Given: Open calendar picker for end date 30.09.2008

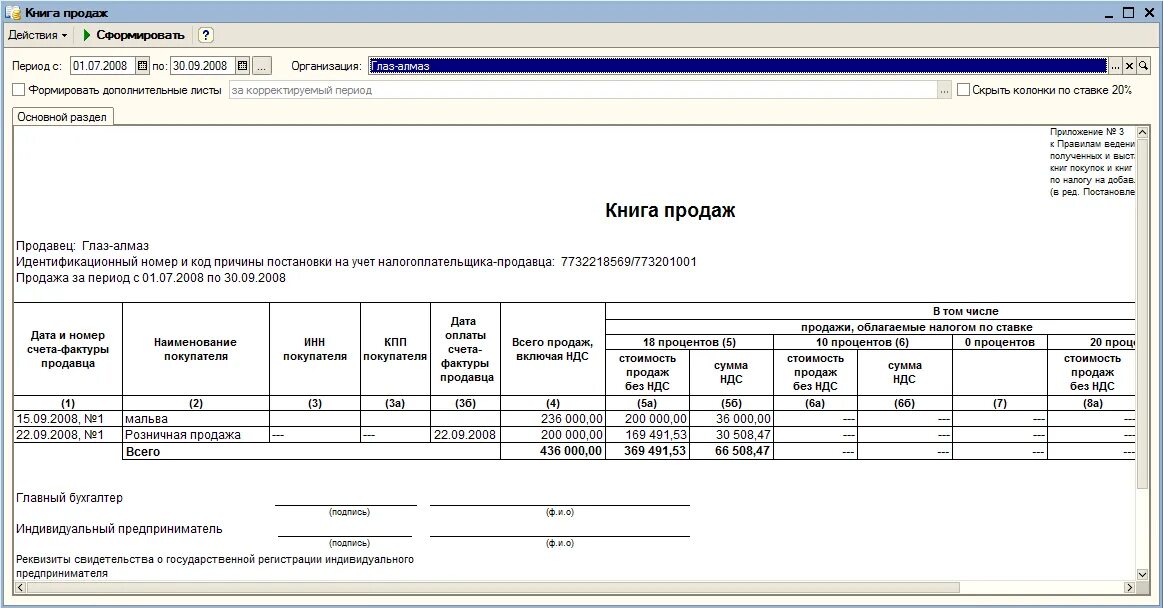Looking at the screenshot, I should click(x=243, y=66).
